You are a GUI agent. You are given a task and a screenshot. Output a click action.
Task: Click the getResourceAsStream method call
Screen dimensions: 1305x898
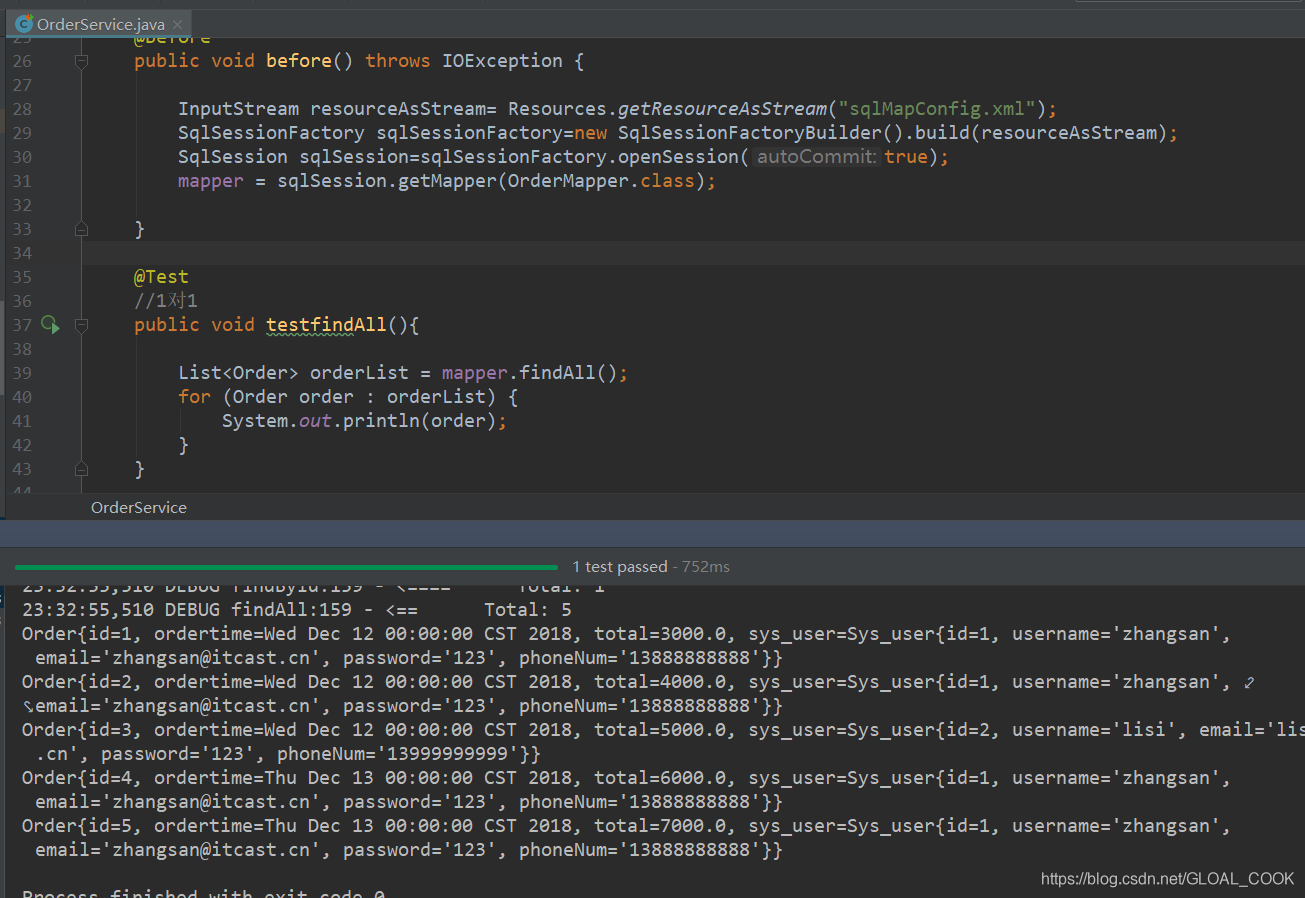[x=722, y=109]
